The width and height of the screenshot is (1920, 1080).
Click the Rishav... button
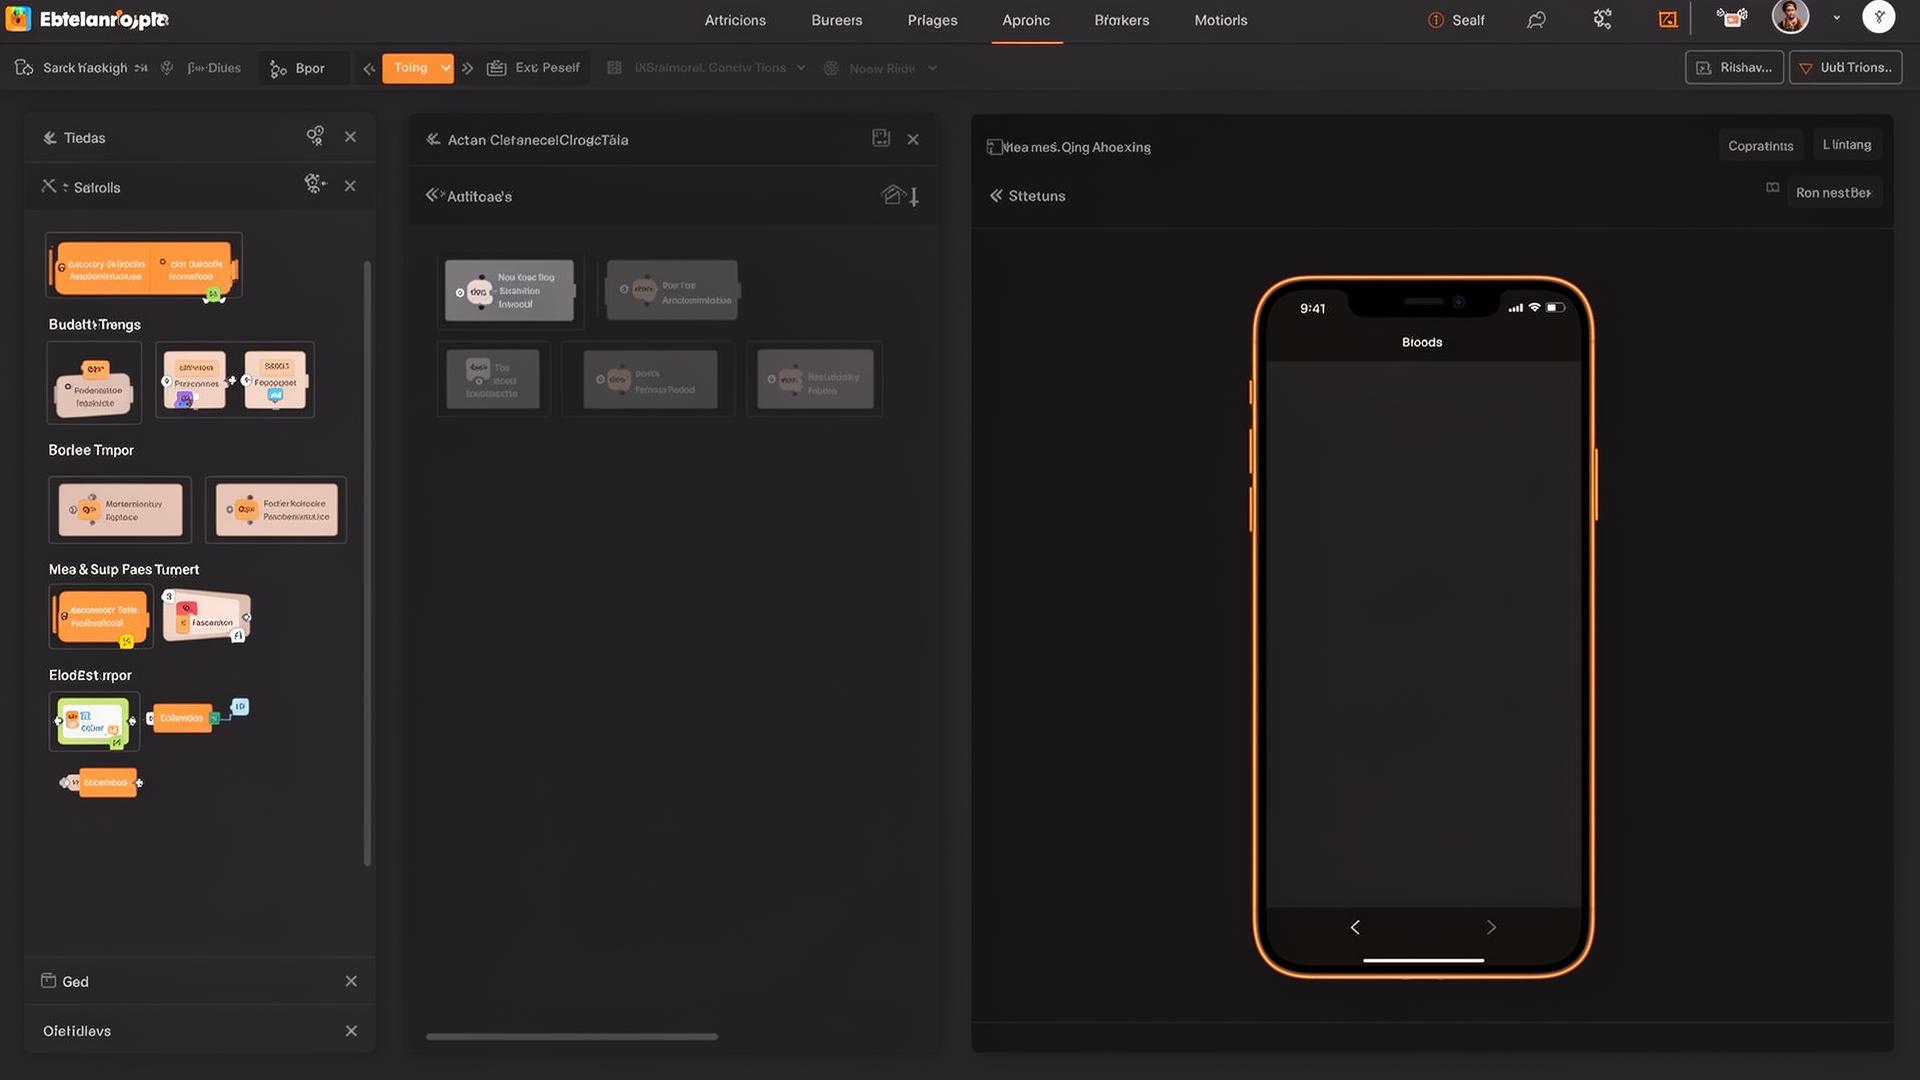point(1734,68)
